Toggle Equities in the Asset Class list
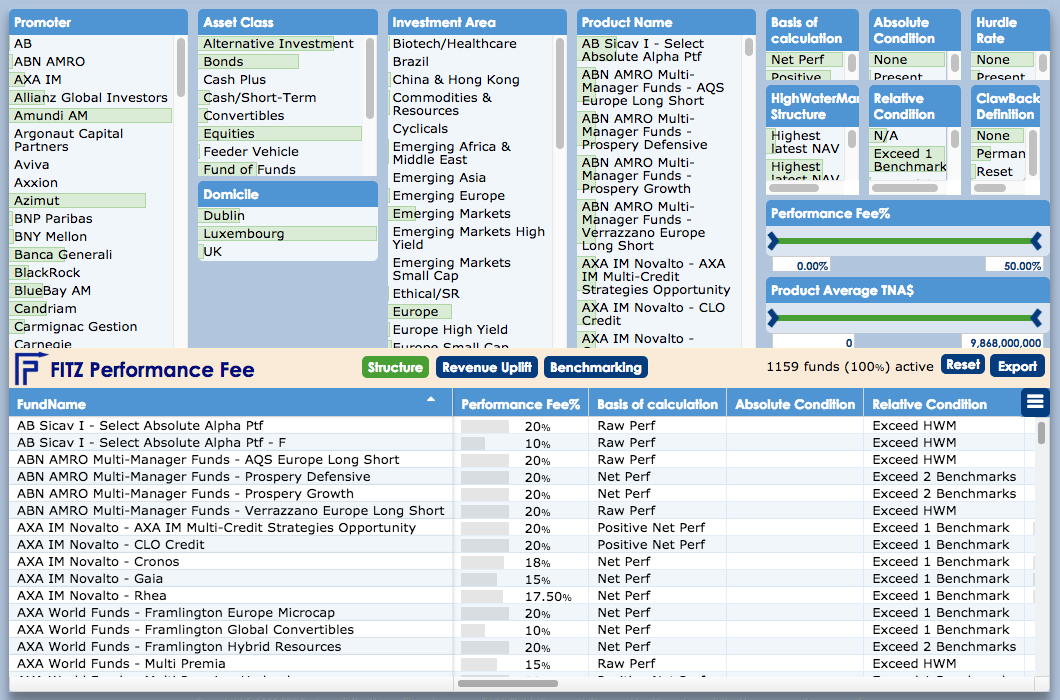The height and width of the screenshot is (700, 1060). point(229,134)
